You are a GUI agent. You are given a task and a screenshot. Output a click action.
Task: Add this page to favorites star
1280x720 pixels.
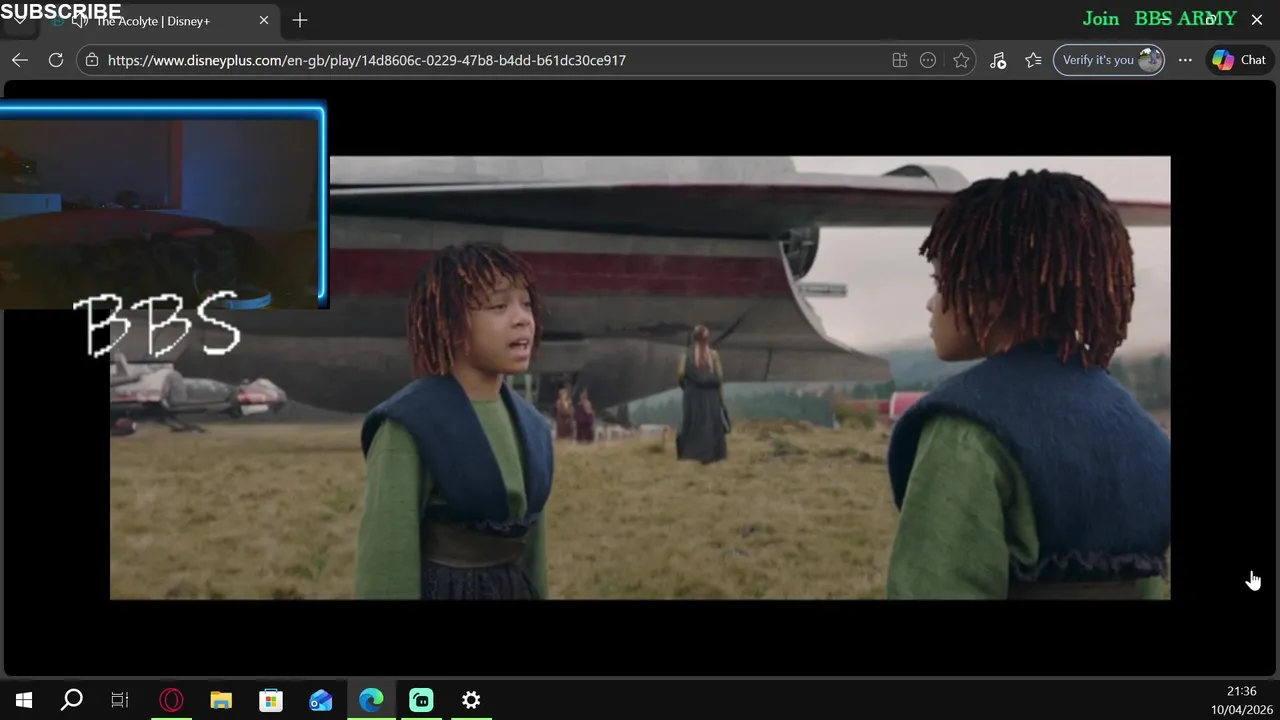[x=961, y=60]
